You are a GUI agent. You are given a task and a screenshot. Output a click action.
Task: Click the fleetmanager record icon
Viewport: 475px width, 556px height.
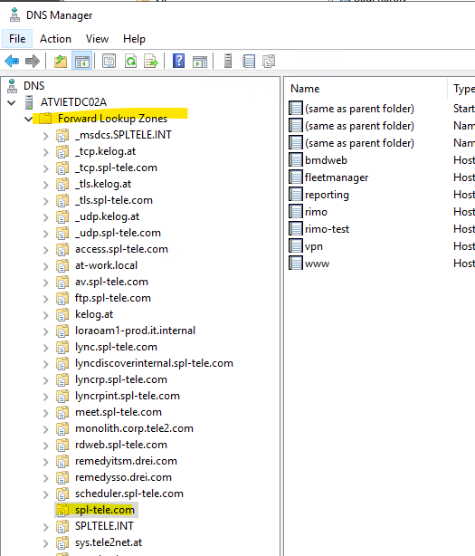295,177
